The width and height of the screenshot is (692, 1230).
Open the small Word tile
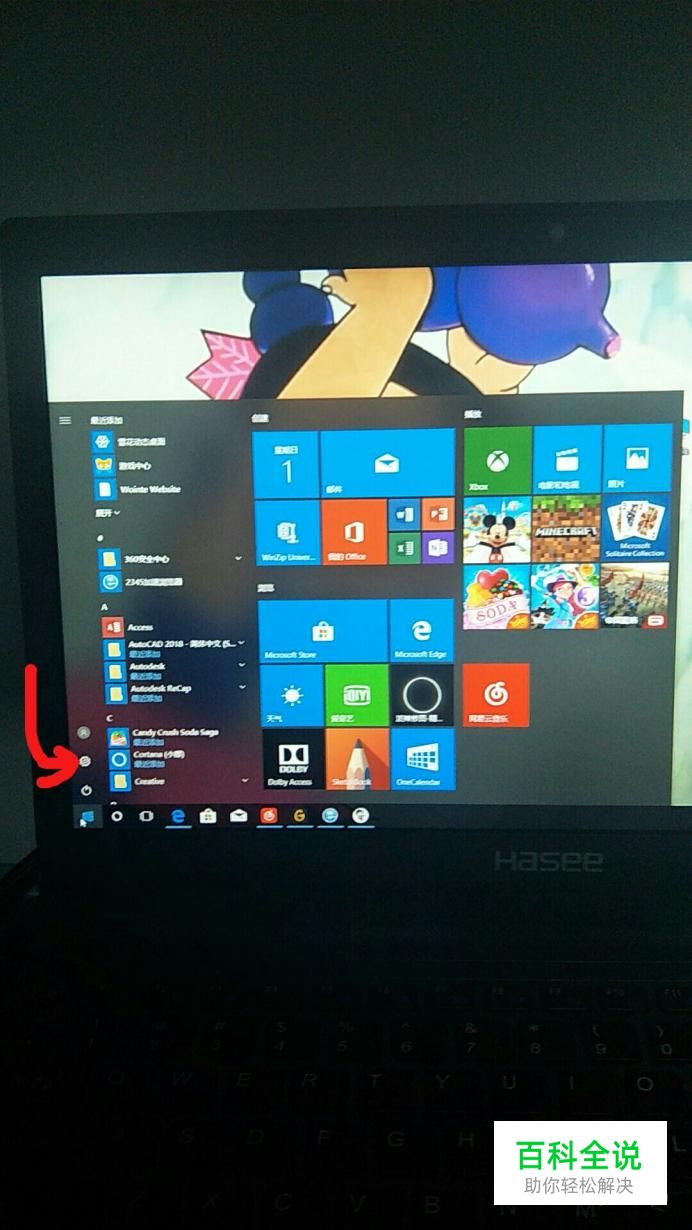point(405,516)
